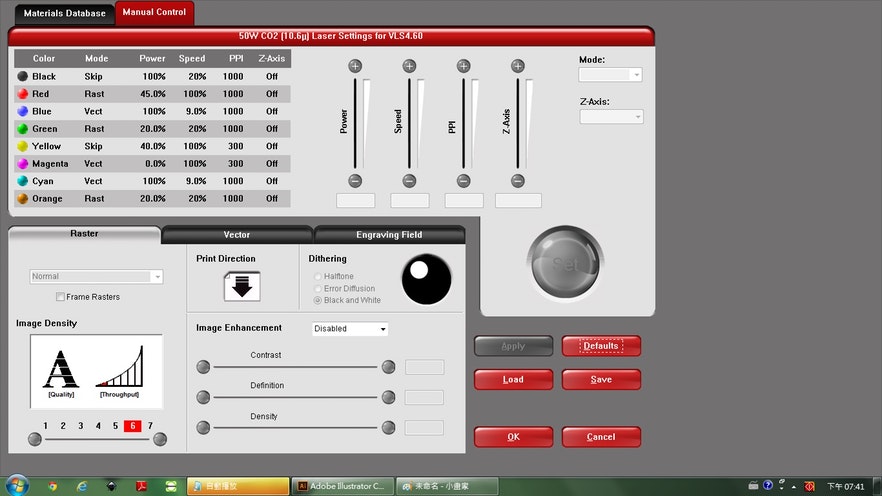
Task: Click the Defaults button
Action: coord(601,346)
